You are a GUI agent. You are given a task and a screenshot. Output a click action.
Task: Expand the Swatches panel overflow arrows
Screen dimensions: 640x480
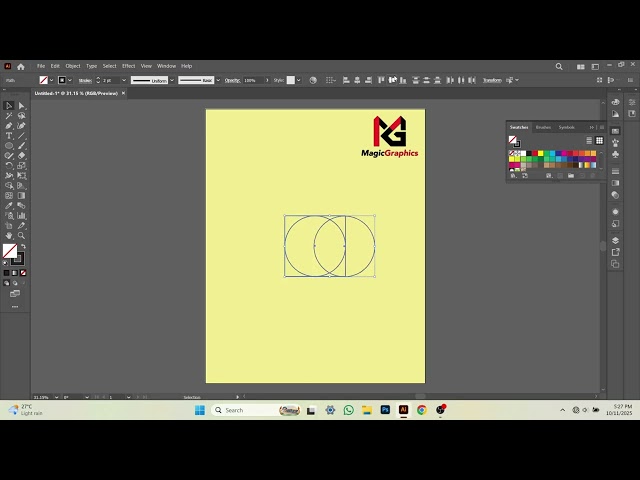pos(591,127)
